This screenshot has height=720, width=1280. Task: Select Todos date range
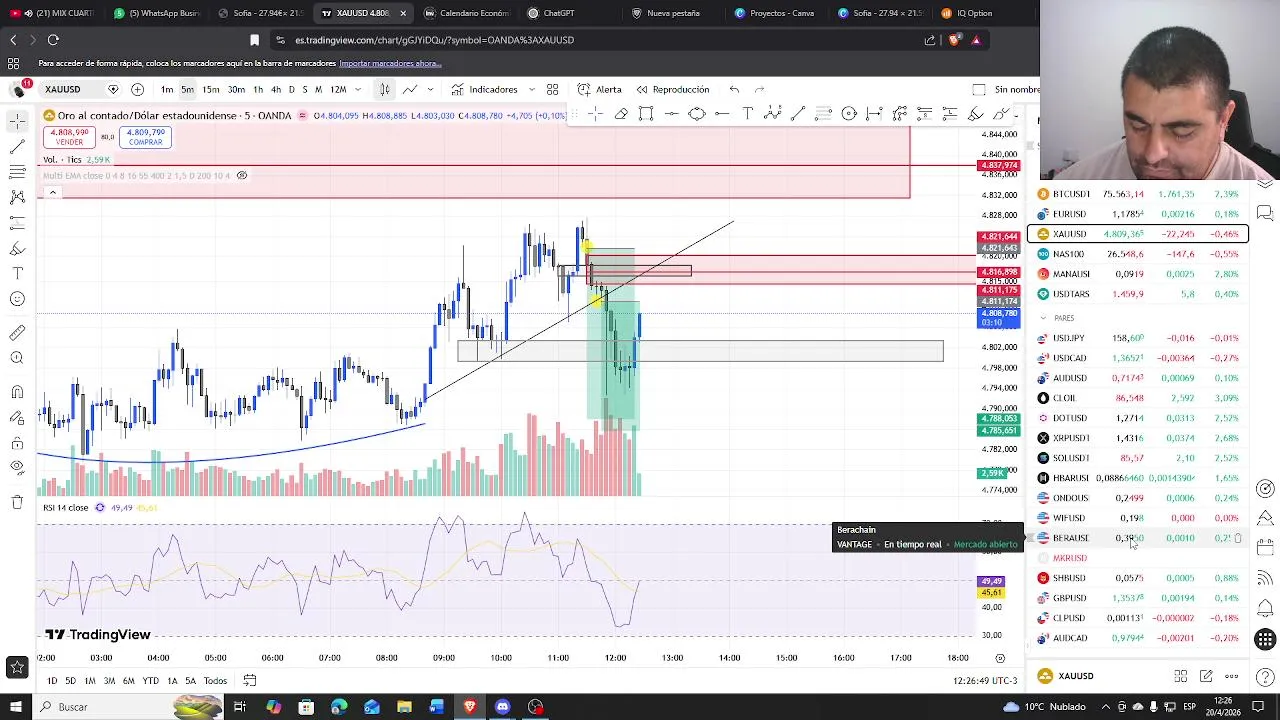[x=215, y=681]
